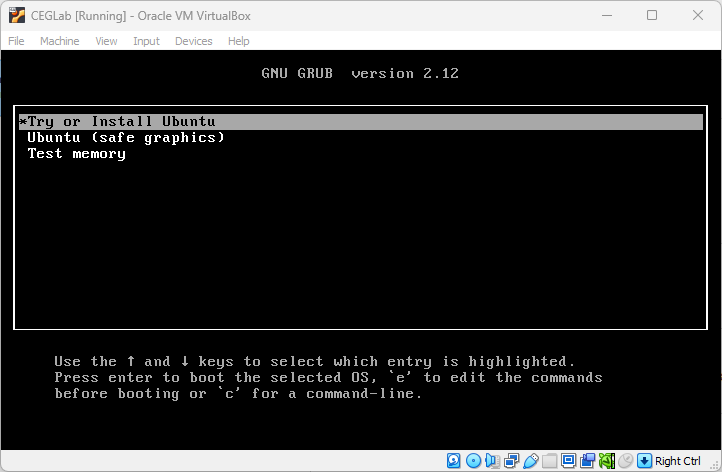Open the File menu
This screenshot has height=472, width=722.
pos(16,41)
